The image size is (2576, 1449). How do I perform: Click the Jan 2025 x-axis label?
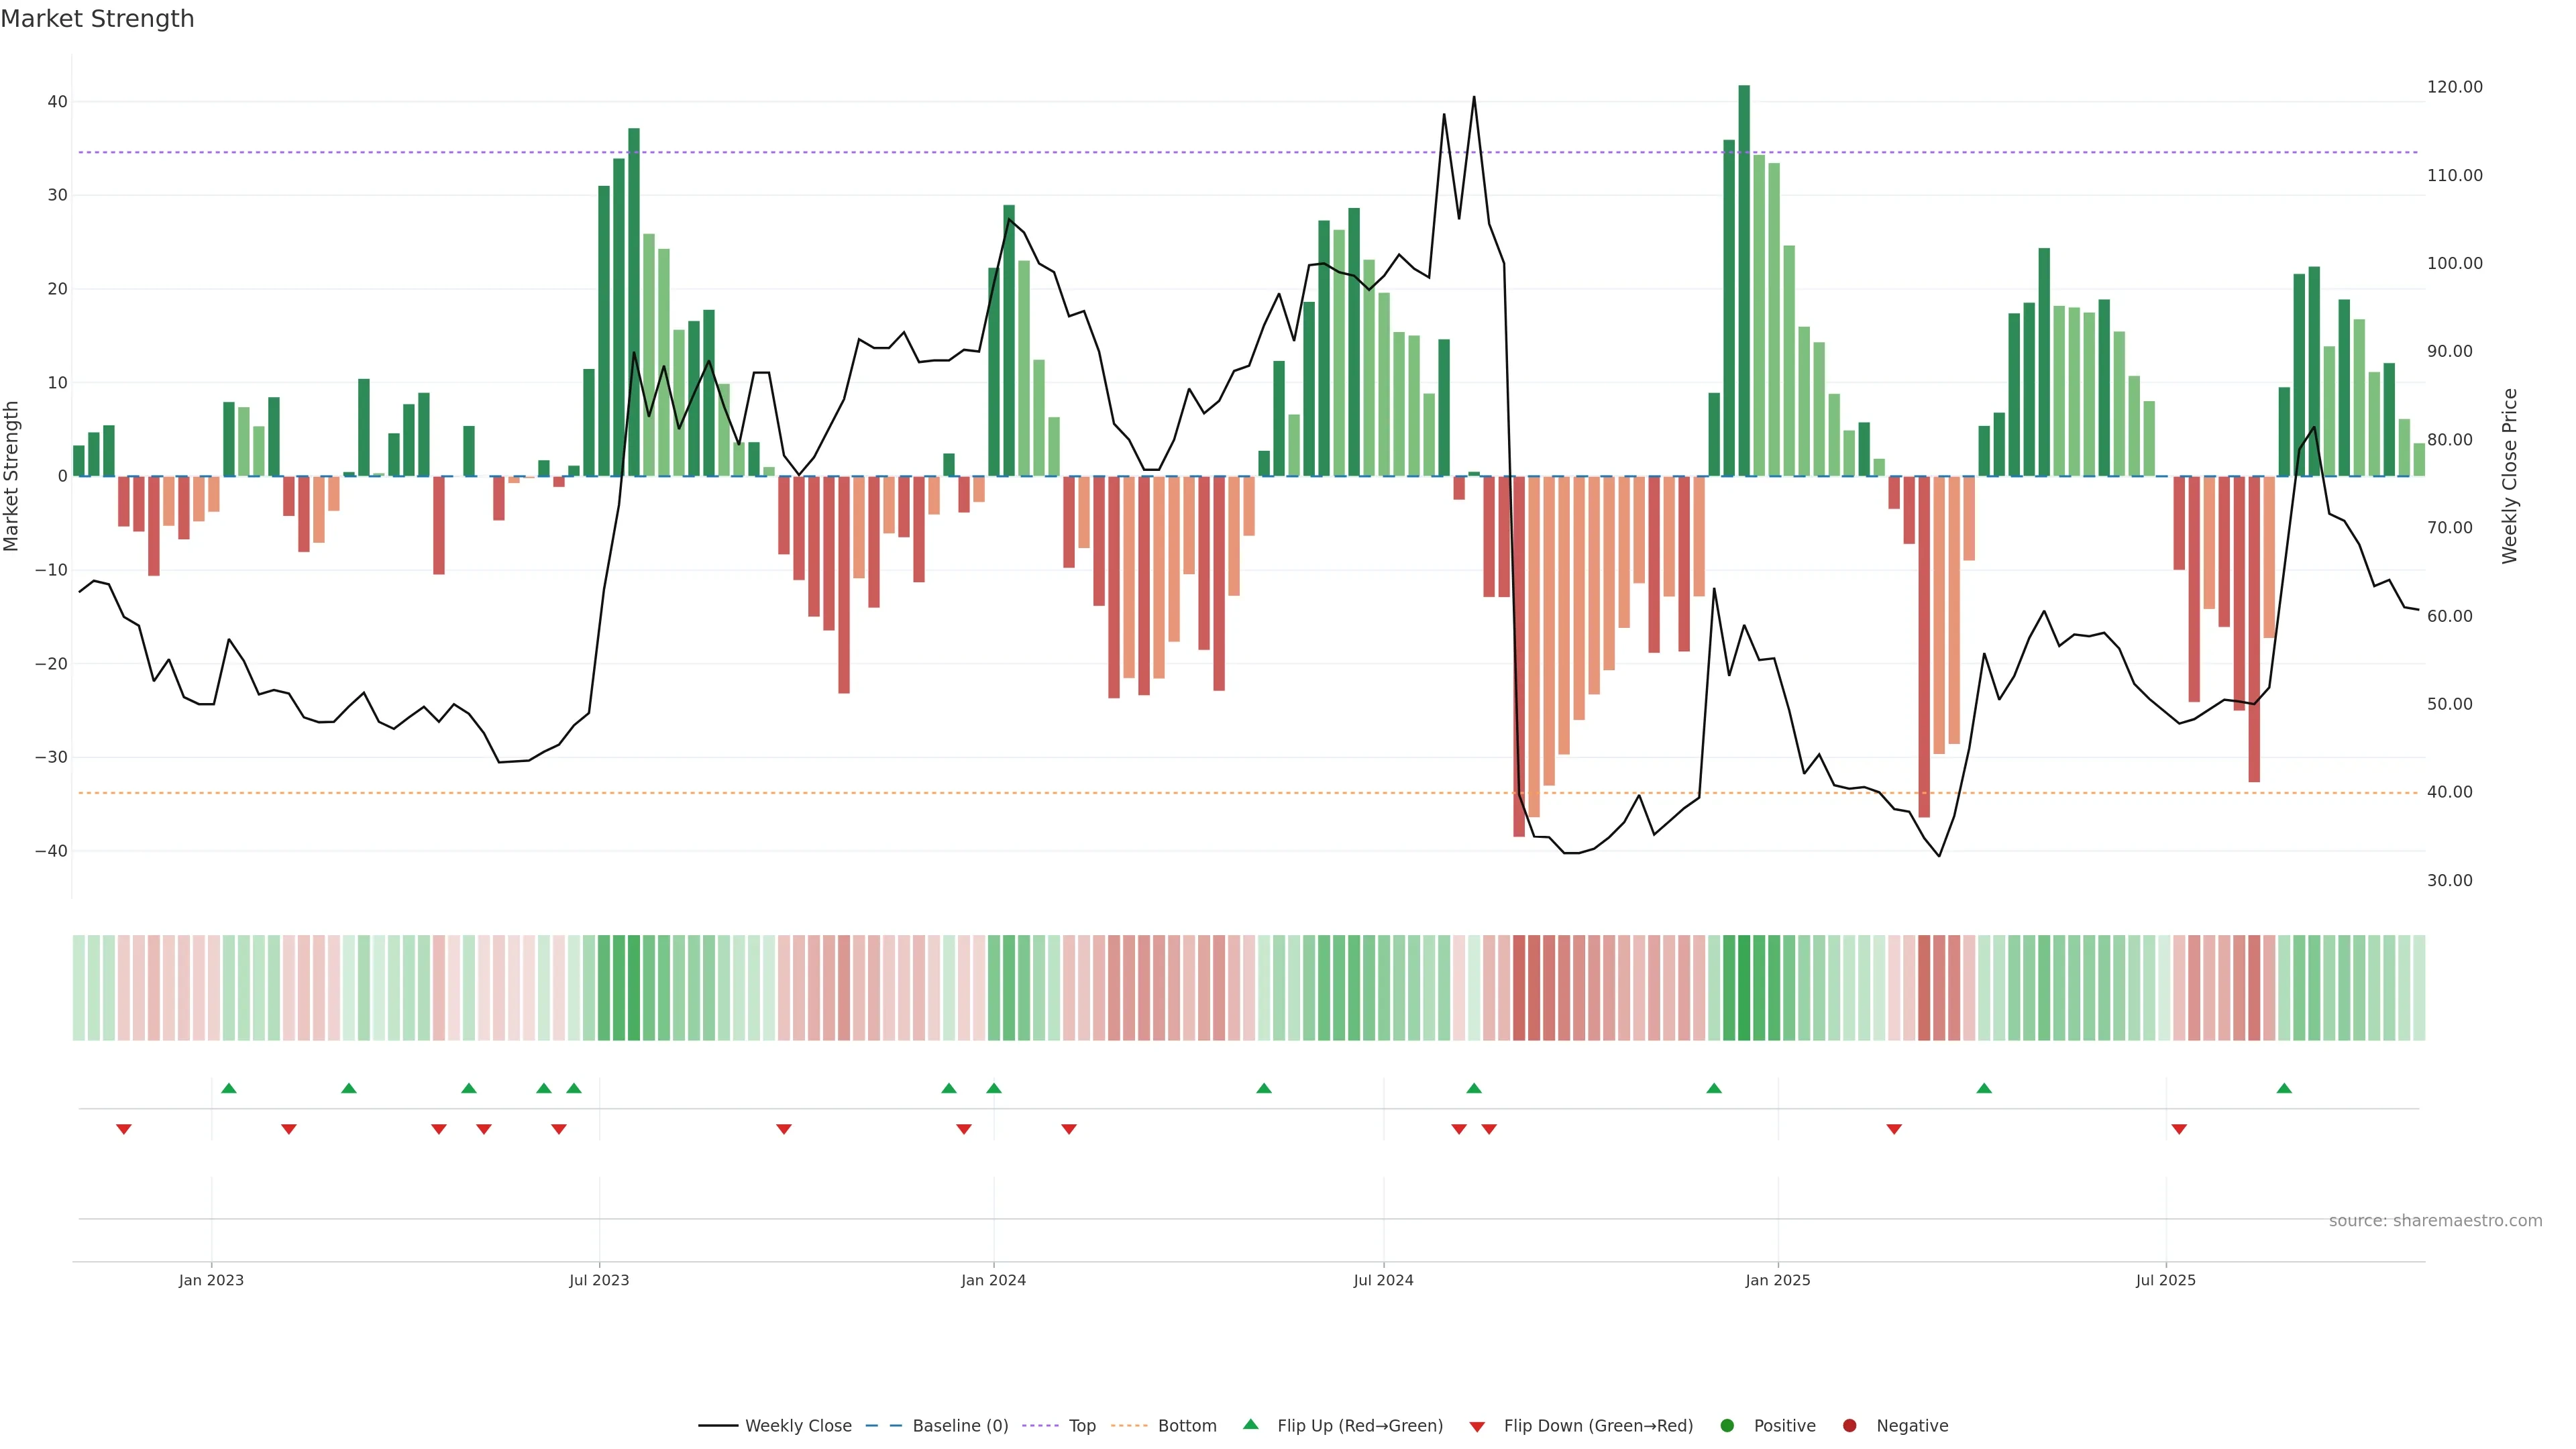click(1777, 1280)
